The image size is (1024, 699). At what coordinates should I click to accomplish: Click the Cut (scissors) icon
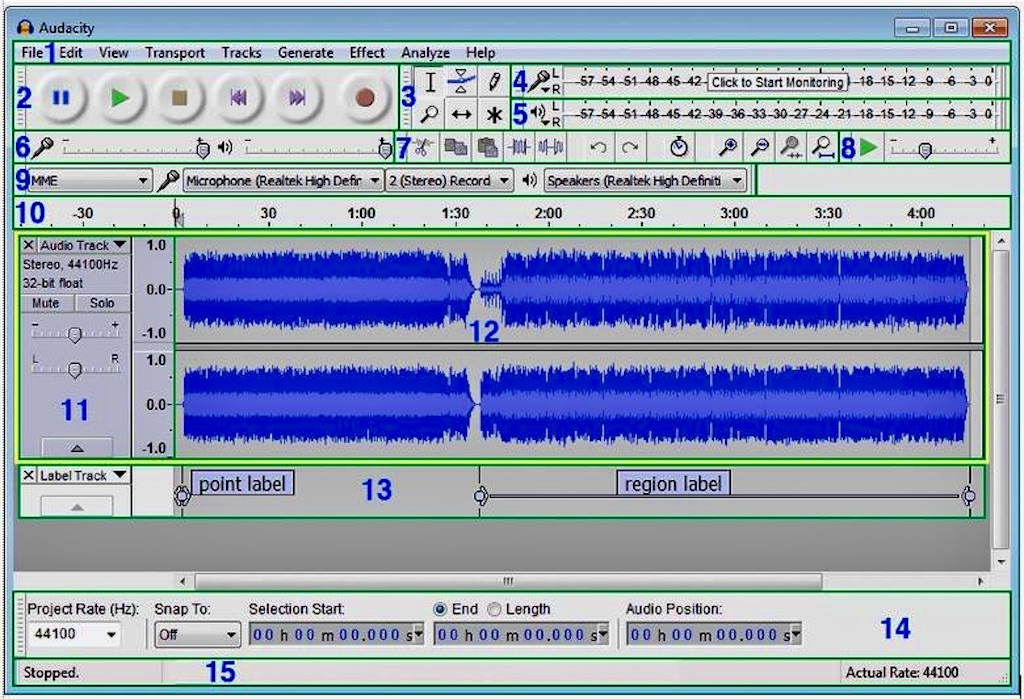coord(423,147)
